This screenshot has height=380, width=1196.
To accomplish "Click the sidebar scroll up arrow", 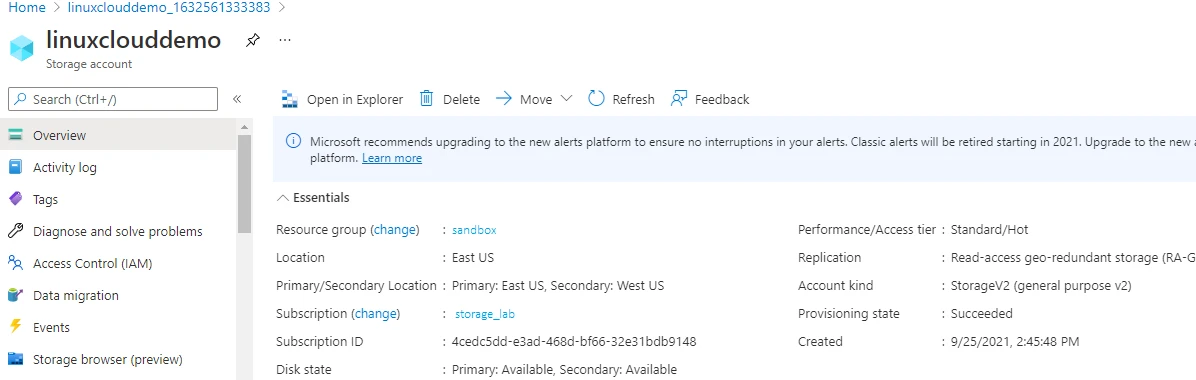I will (244, 127).
